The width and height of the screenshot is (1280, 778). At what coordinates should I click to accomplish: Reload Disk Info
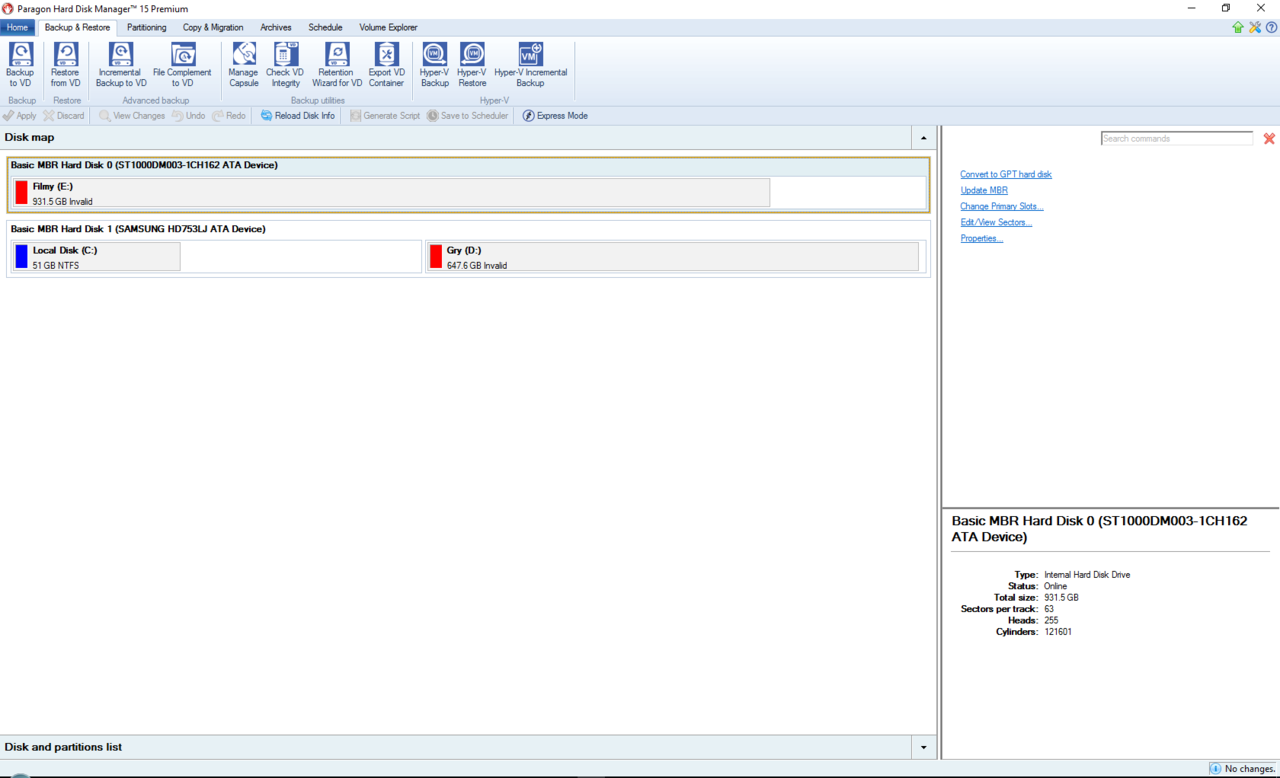(x=298, y=116)
